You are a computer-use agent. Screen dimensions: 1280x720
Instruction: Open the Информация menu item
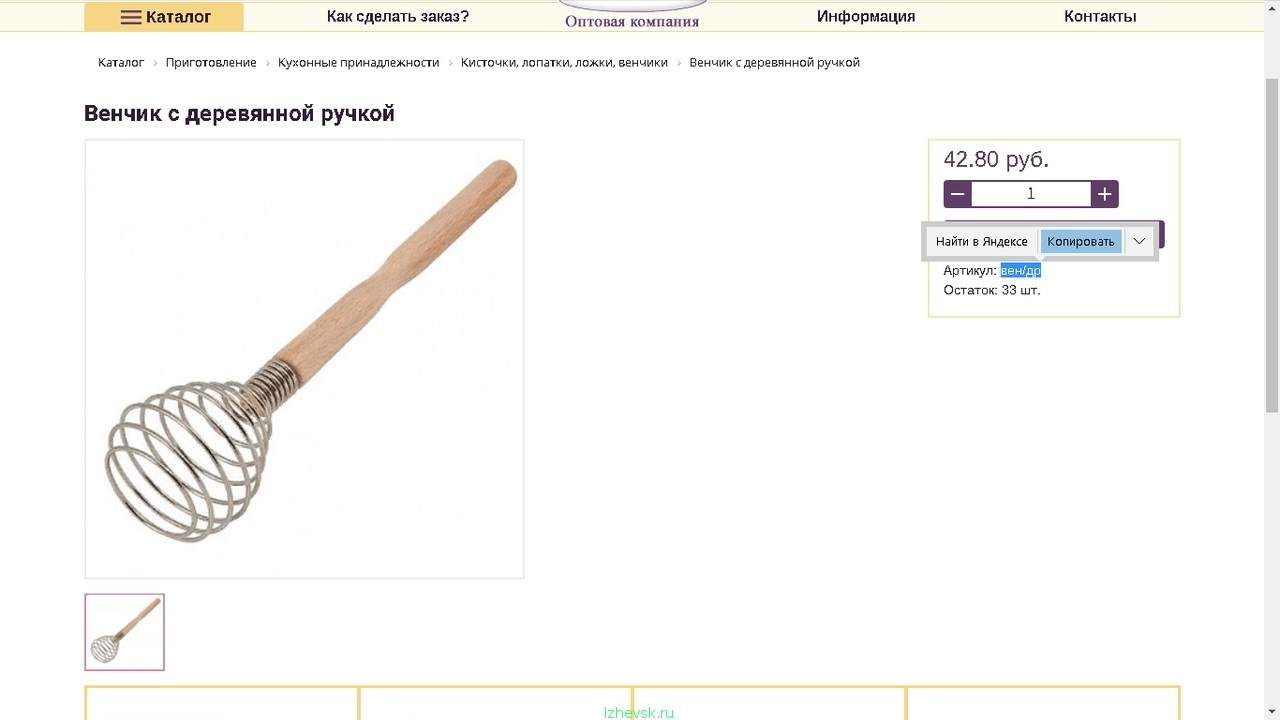coord(866,16)
